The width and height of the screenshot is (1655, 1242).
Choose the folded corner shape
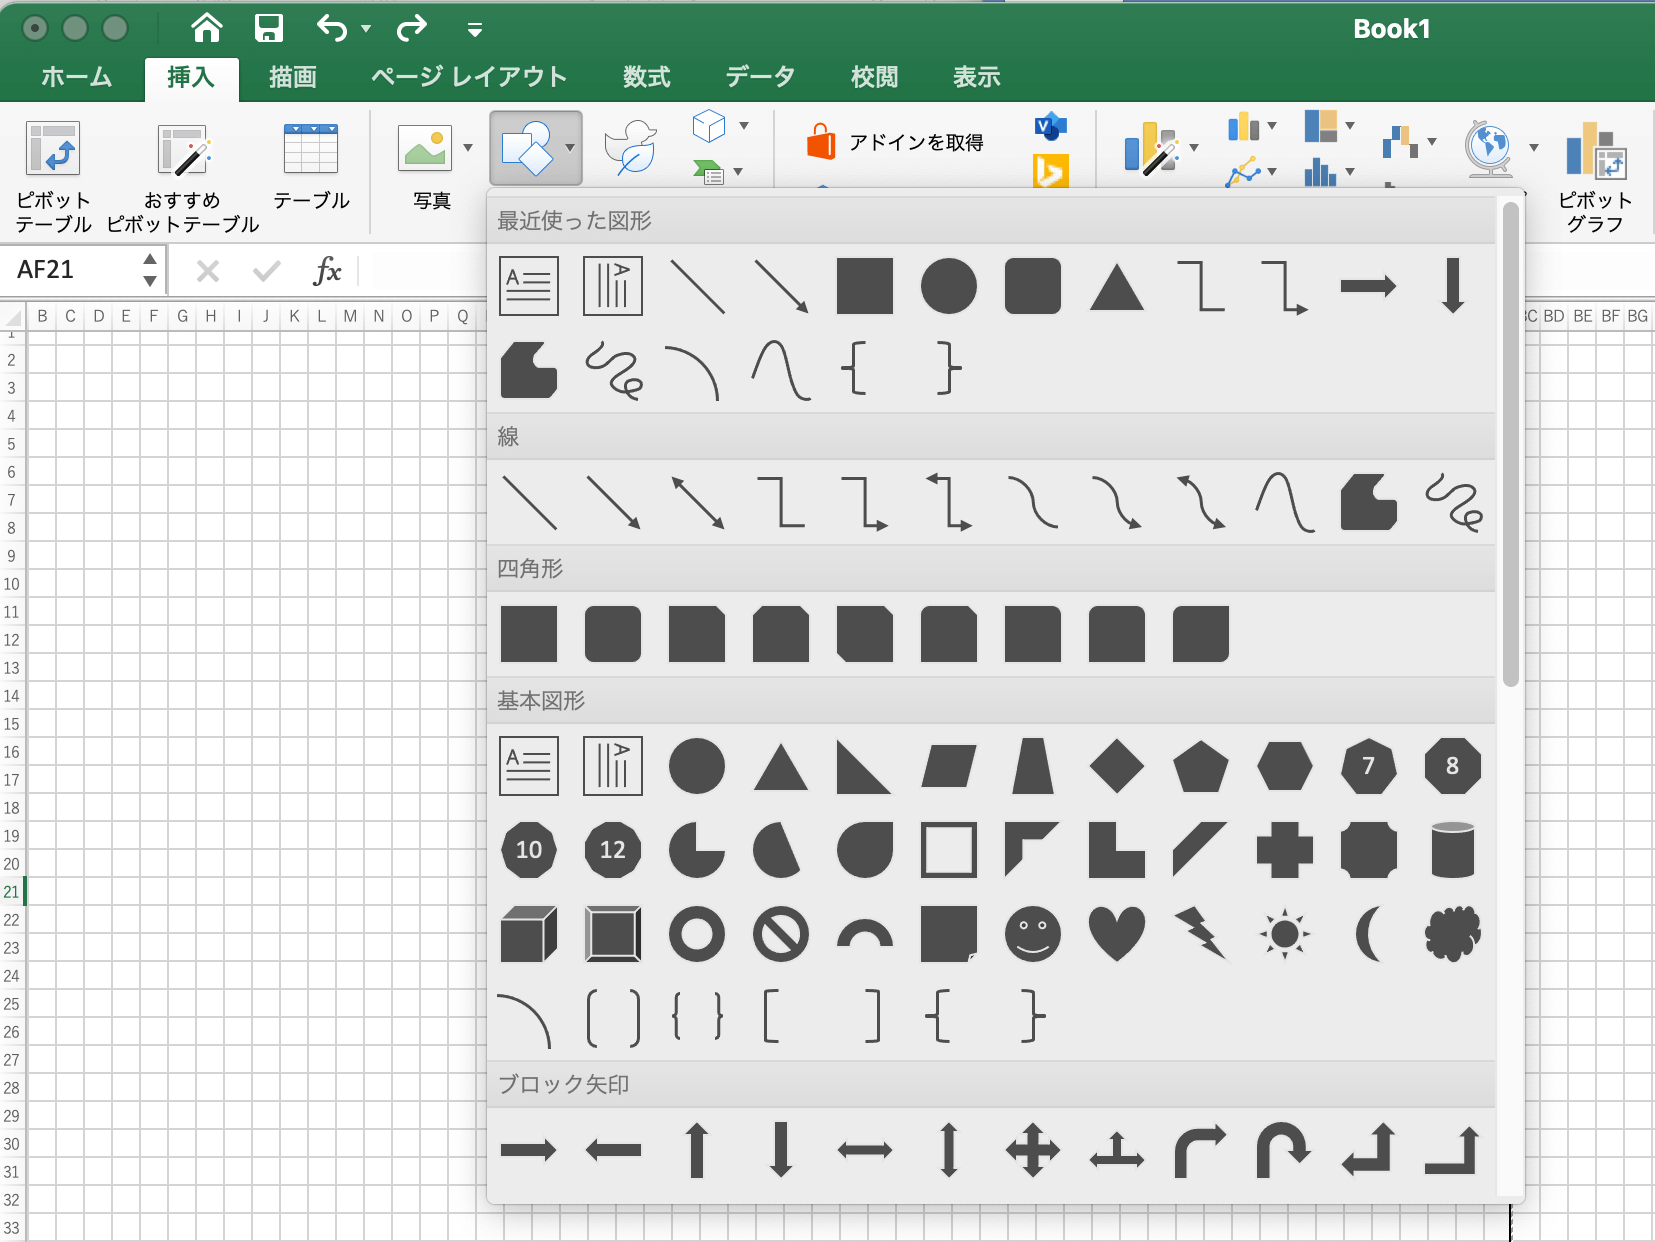click(949, 934)
